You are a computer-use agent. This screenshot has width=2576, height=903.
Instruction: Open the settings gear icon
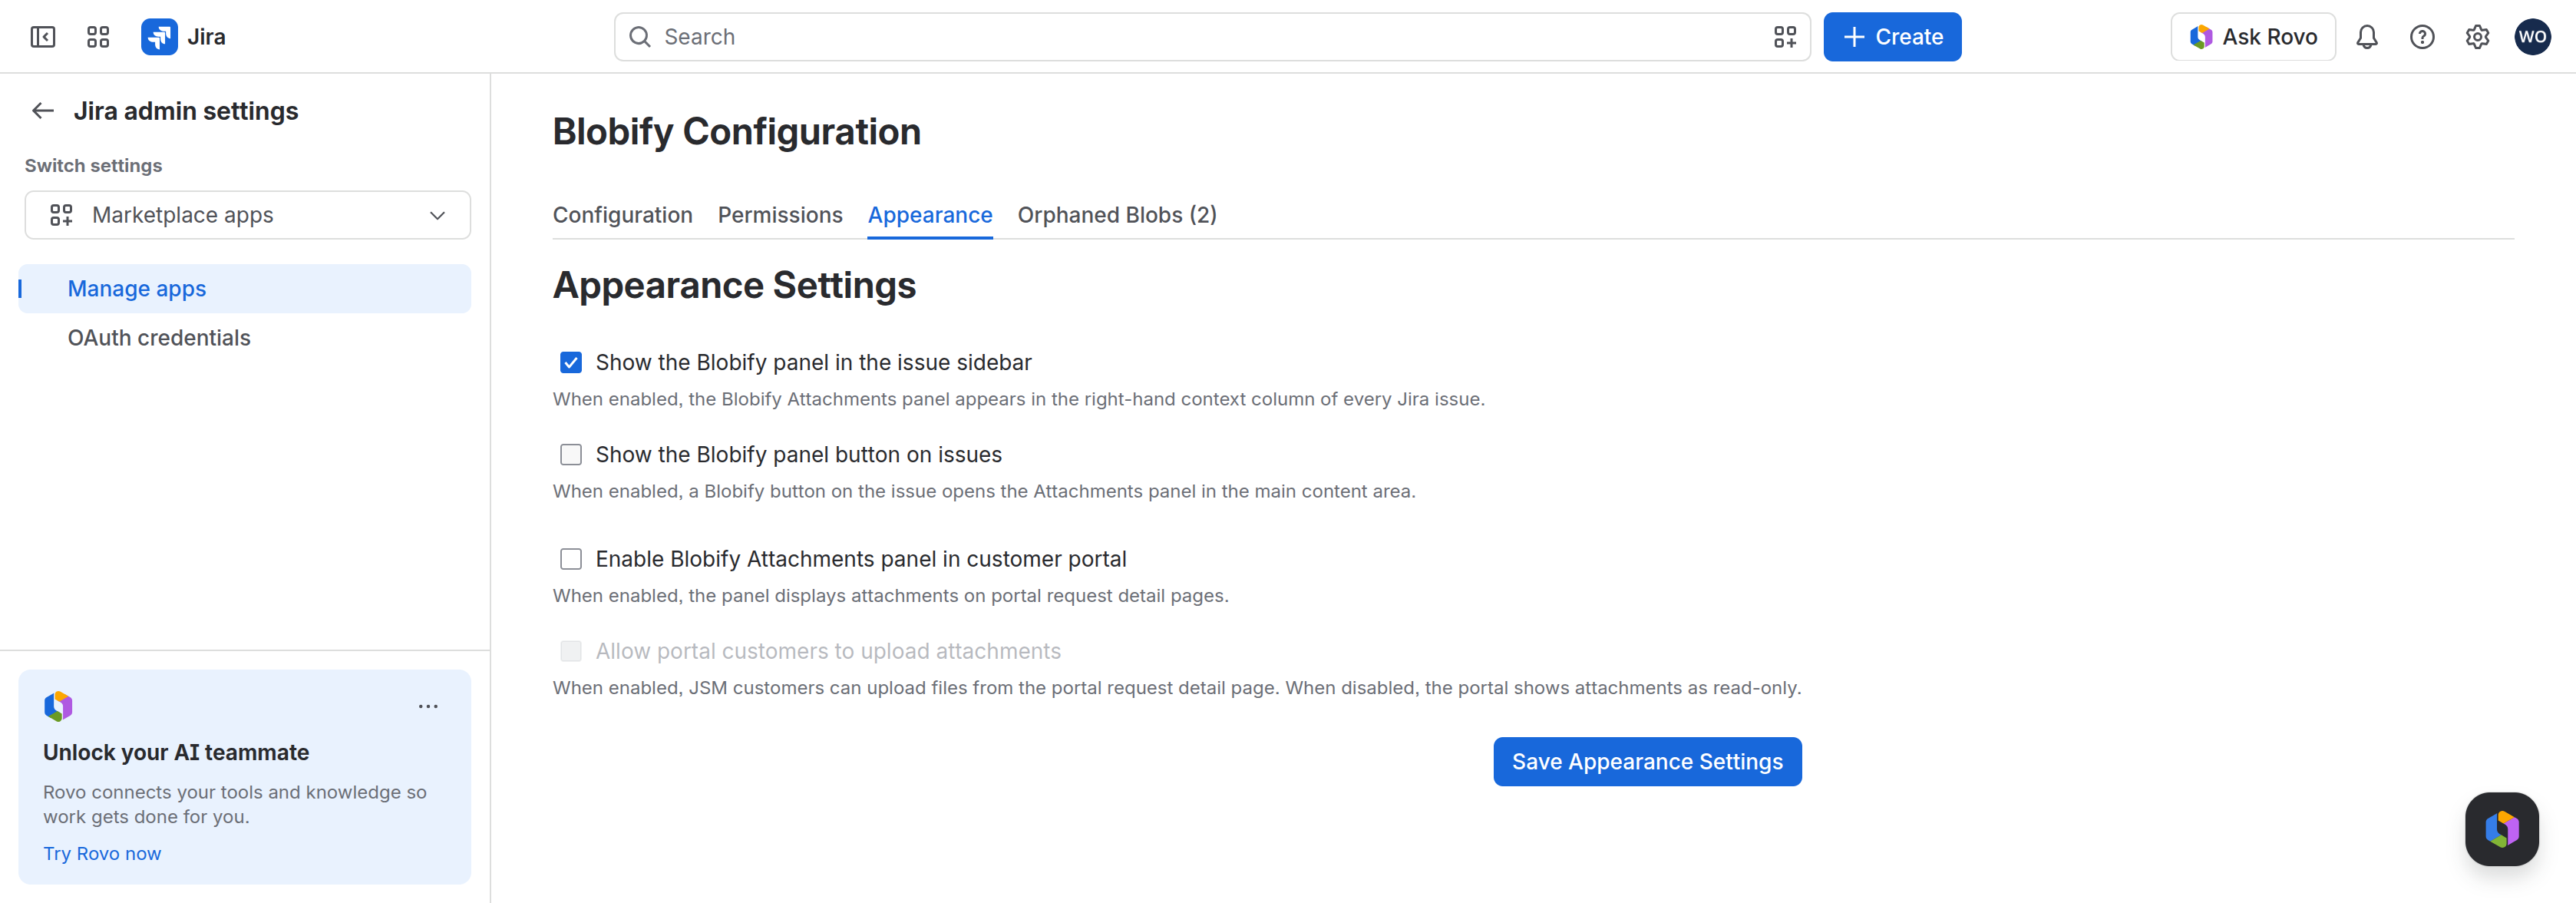[2477, 37]
